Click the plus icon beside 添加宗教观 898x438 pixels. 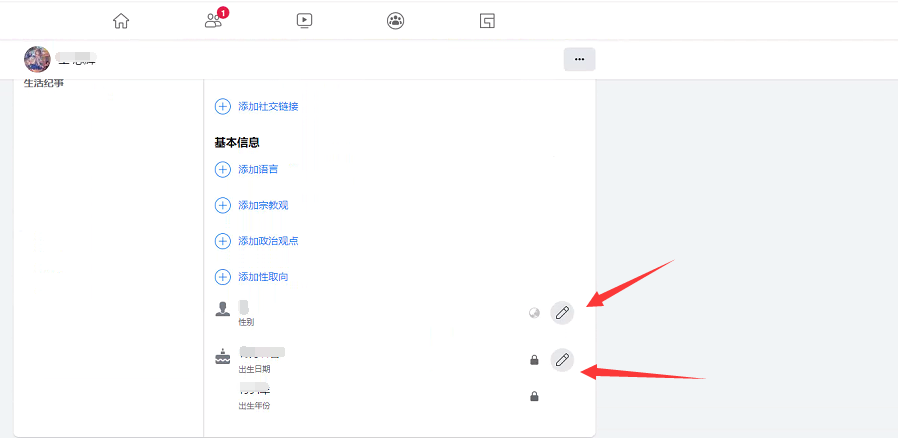[x=223, y=205]
